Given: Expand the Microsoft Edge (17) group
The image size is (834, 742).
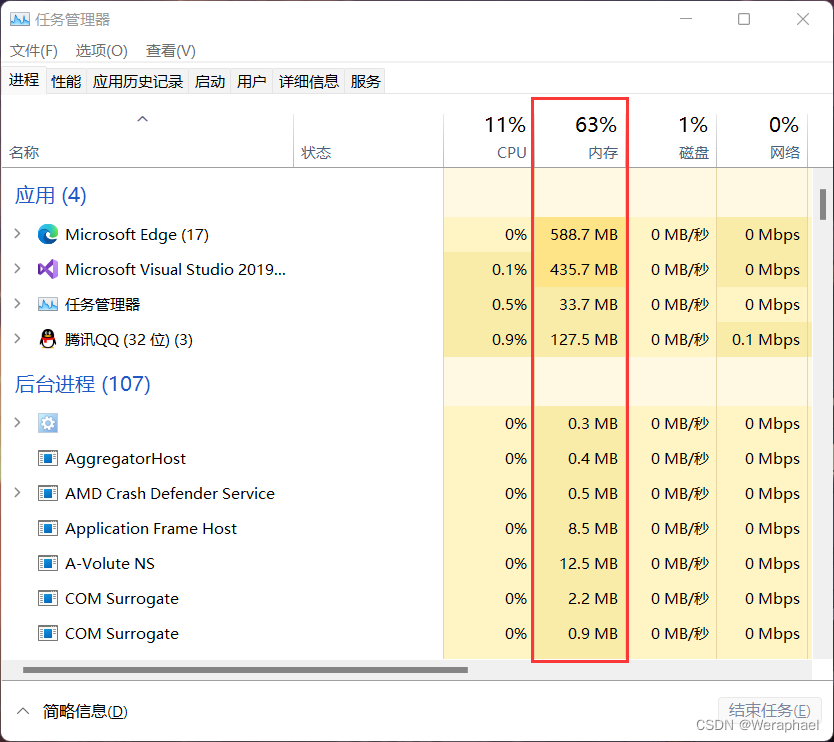Looking at the screenshot, I should pos(18,234).
